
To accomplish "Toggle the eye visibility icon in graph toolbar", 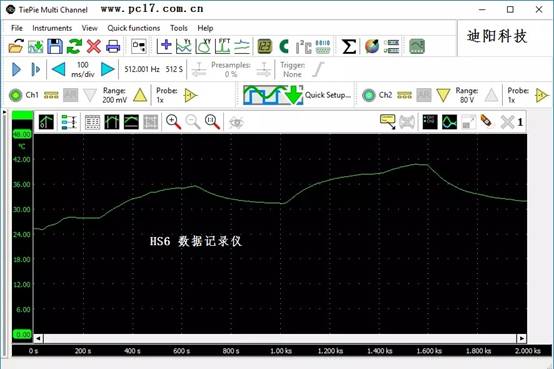I will (236, 123).
